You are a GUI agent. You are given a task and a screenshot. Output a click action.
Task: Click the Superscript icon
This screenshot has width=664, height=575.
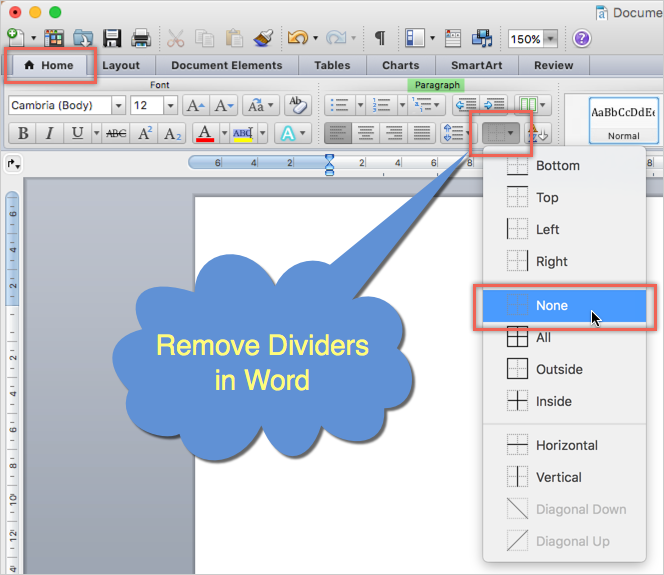click(x=145, y=133)
